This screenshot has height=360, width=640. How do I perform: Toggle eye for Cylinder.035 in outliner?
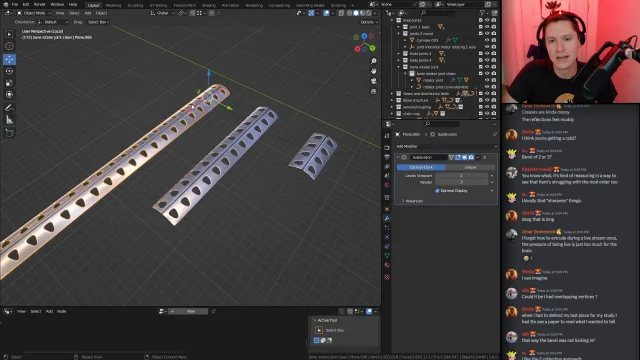coord(487,40)
